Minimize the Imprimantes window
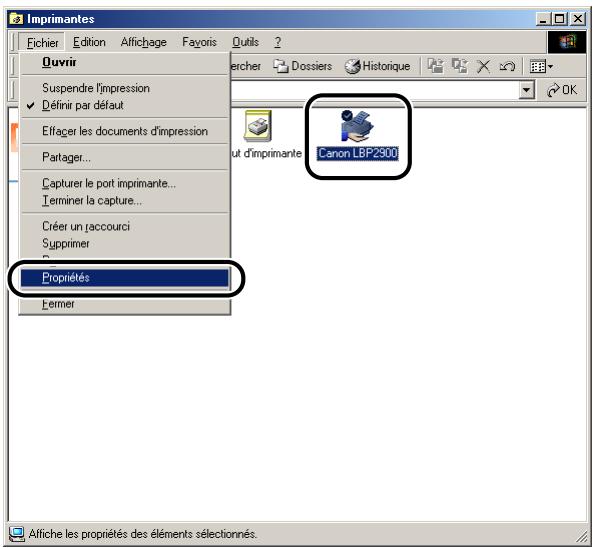 pyautogui.click(x=543, y=19)
